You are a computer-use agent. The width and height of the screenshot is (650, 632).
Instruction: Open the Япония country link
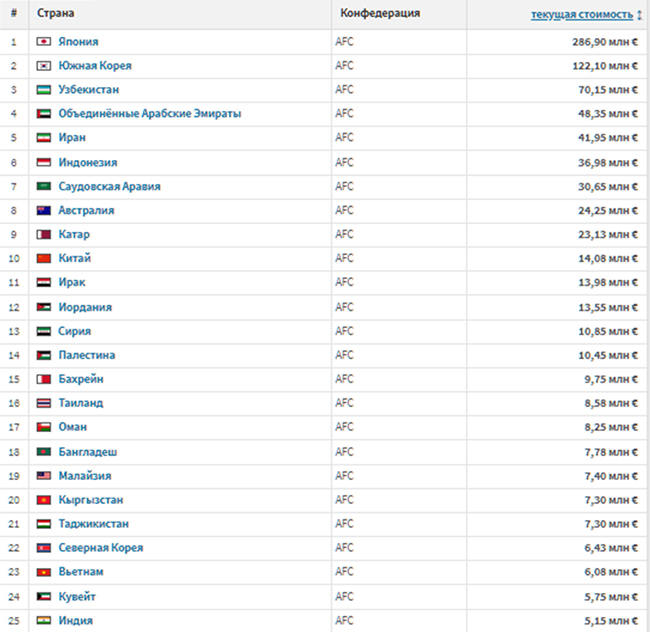click(78, 42)
